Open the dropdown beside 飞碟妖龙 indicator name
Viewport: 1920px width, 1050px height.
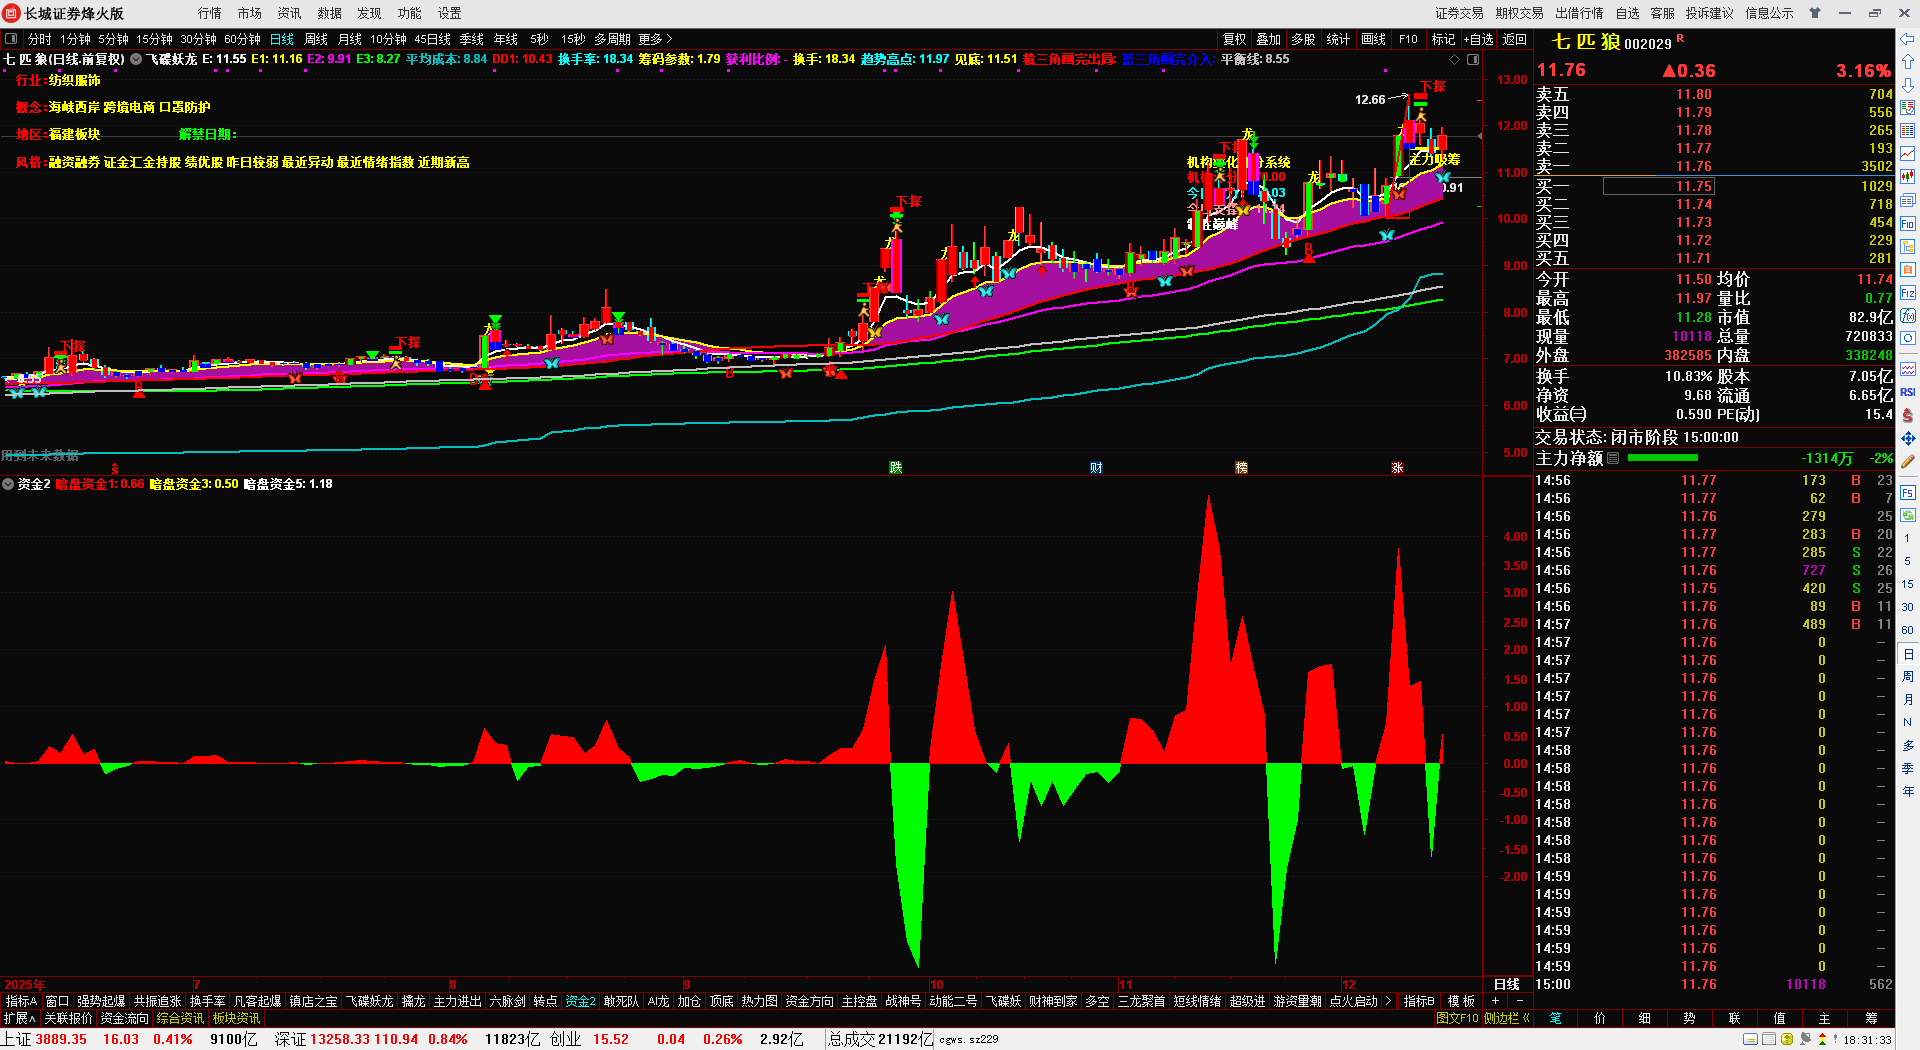137,59
